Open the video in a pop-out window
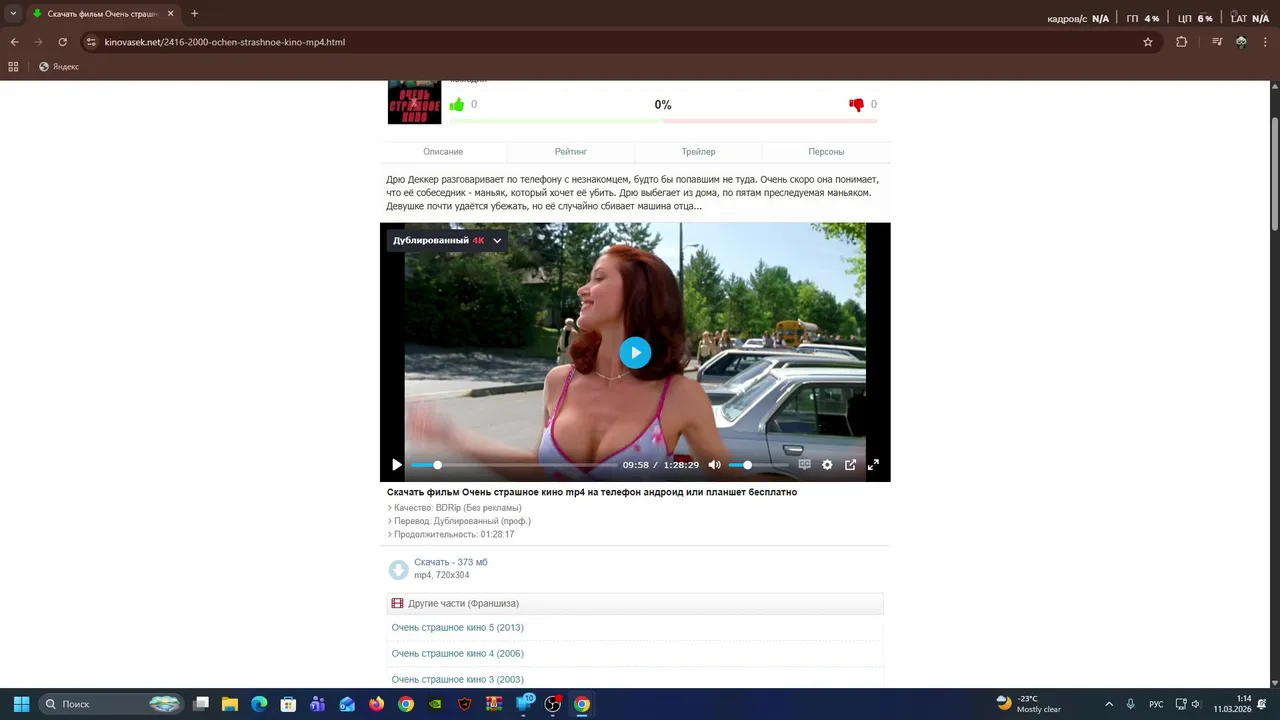 [850, 465]
